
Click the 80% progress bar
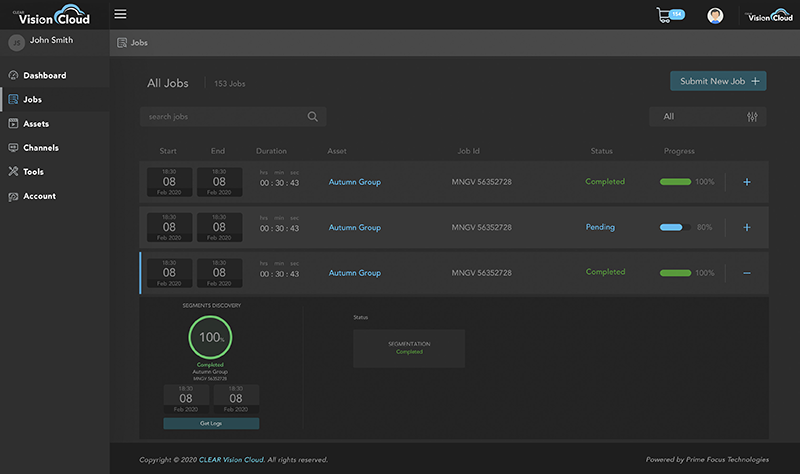point(675,227)
